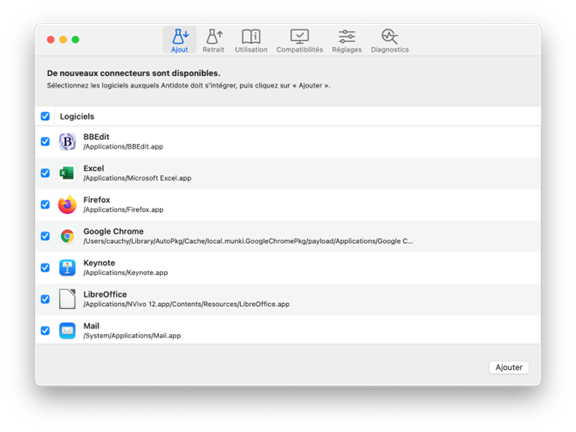The image size is (576, 432).
Task: Uncheck the Mail checkbox
Action: [45, 331]
